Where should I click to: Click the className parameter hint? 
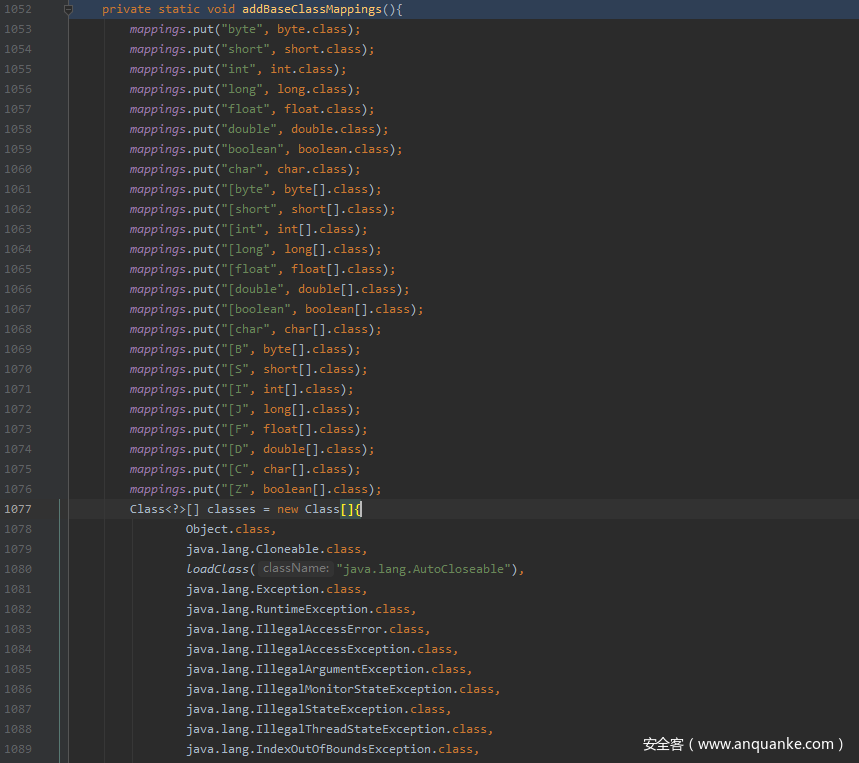click(296, 569)
